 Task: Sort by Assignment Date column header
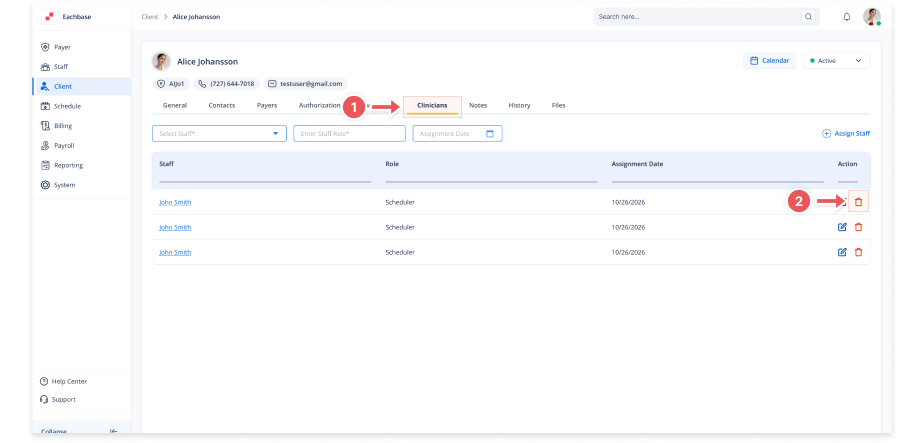click(x=637, y=164)
